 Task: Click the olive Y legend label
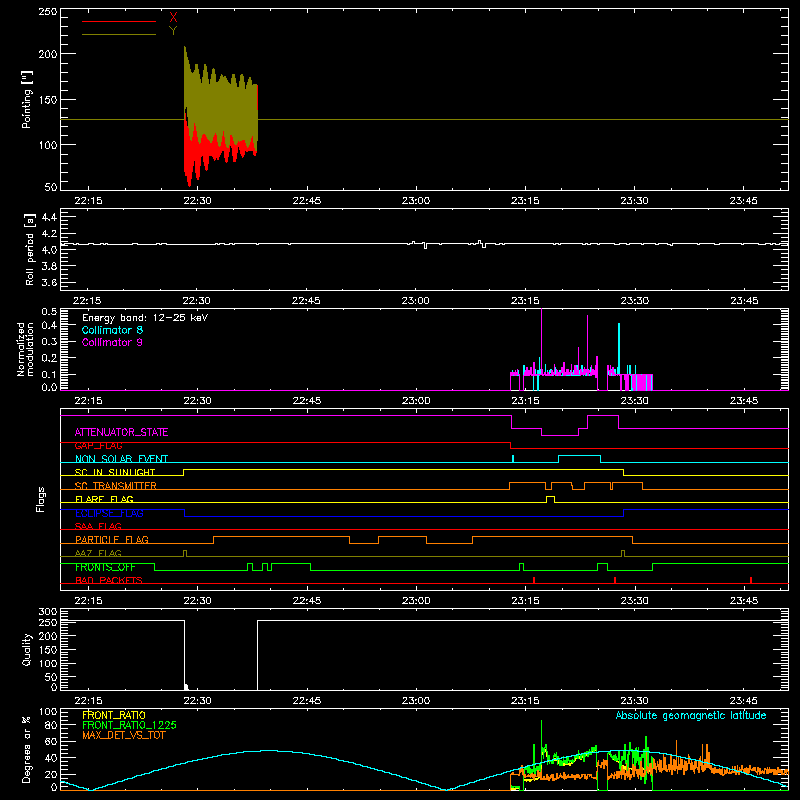click(173, 31)
